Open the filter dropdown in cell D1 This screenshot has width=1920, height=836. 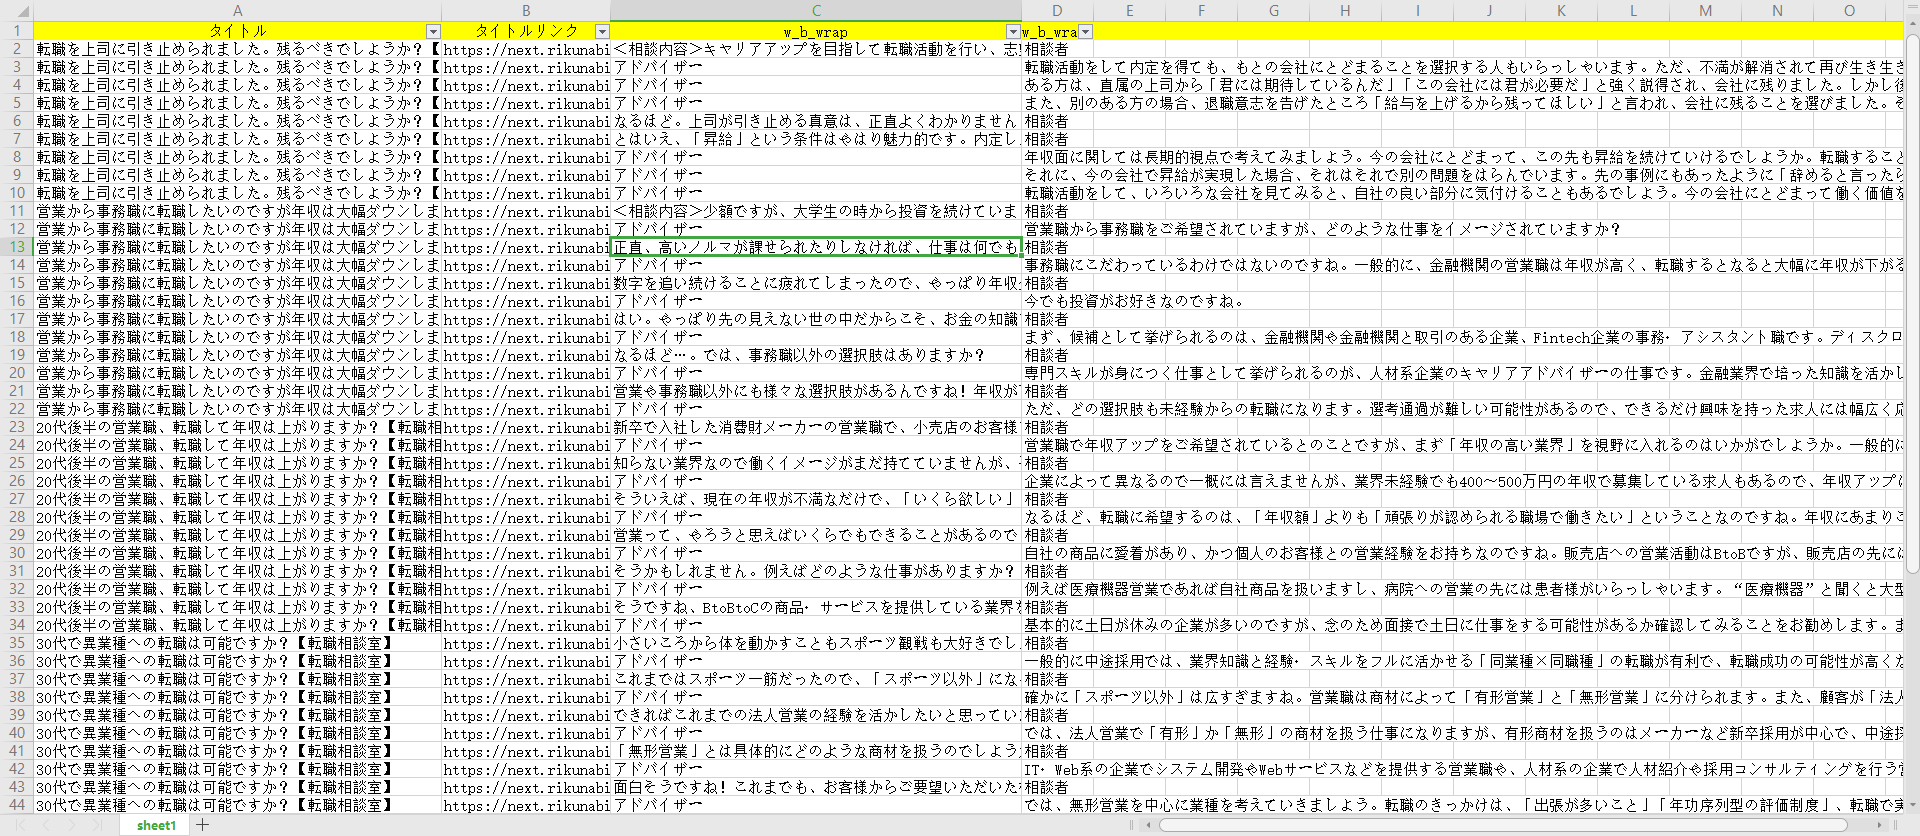1085,32
